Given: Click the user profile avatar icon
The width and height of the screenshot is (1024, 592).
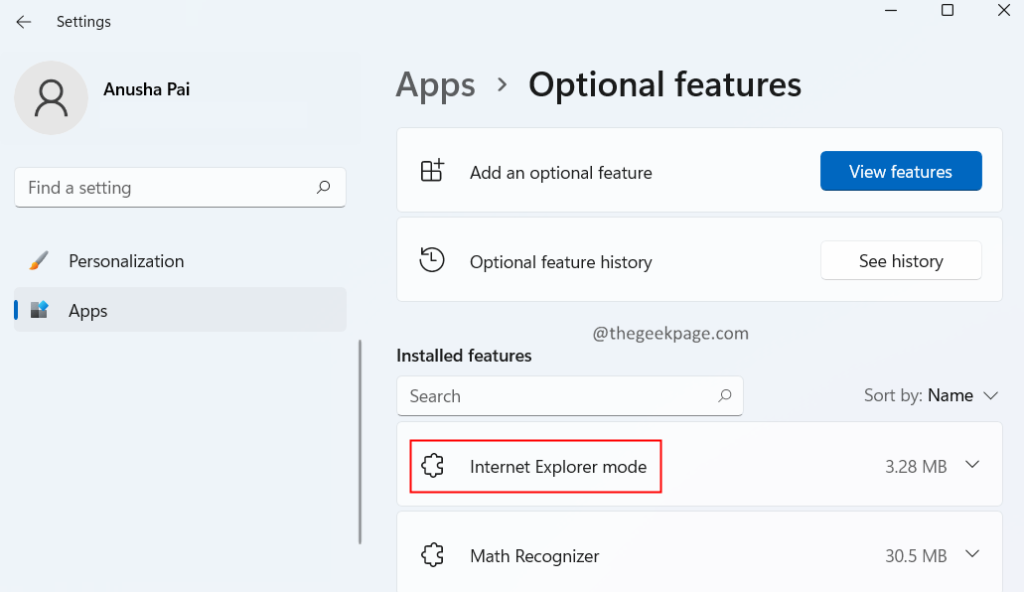Looking at the screenshot, I should click(x=51, y=98).
